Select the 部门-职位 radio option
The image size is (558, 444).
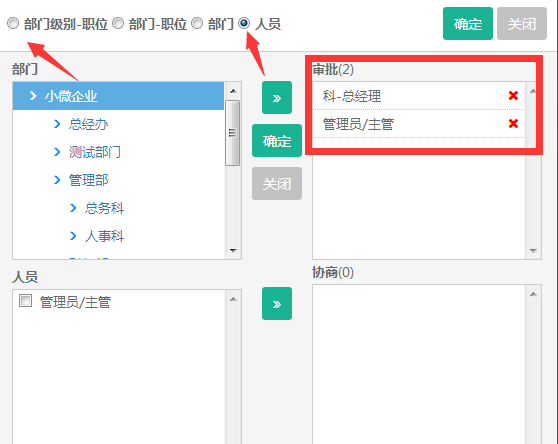118,23
